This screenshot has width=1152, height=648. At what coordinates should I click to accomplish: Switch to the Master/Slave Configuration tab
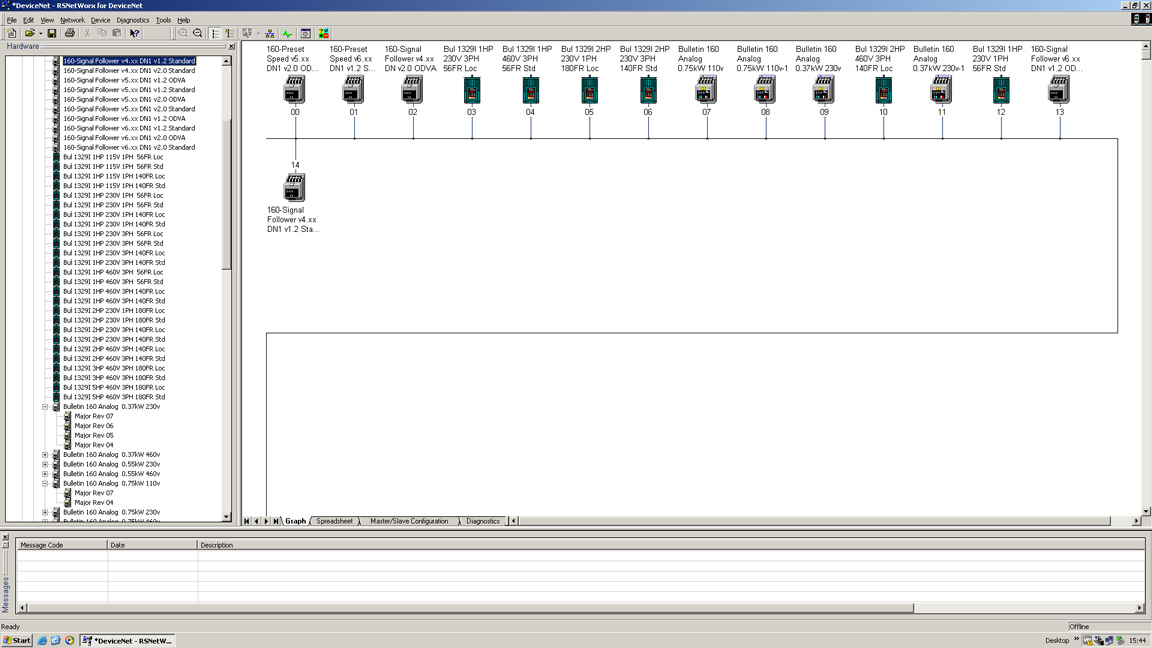pos(408,521)
